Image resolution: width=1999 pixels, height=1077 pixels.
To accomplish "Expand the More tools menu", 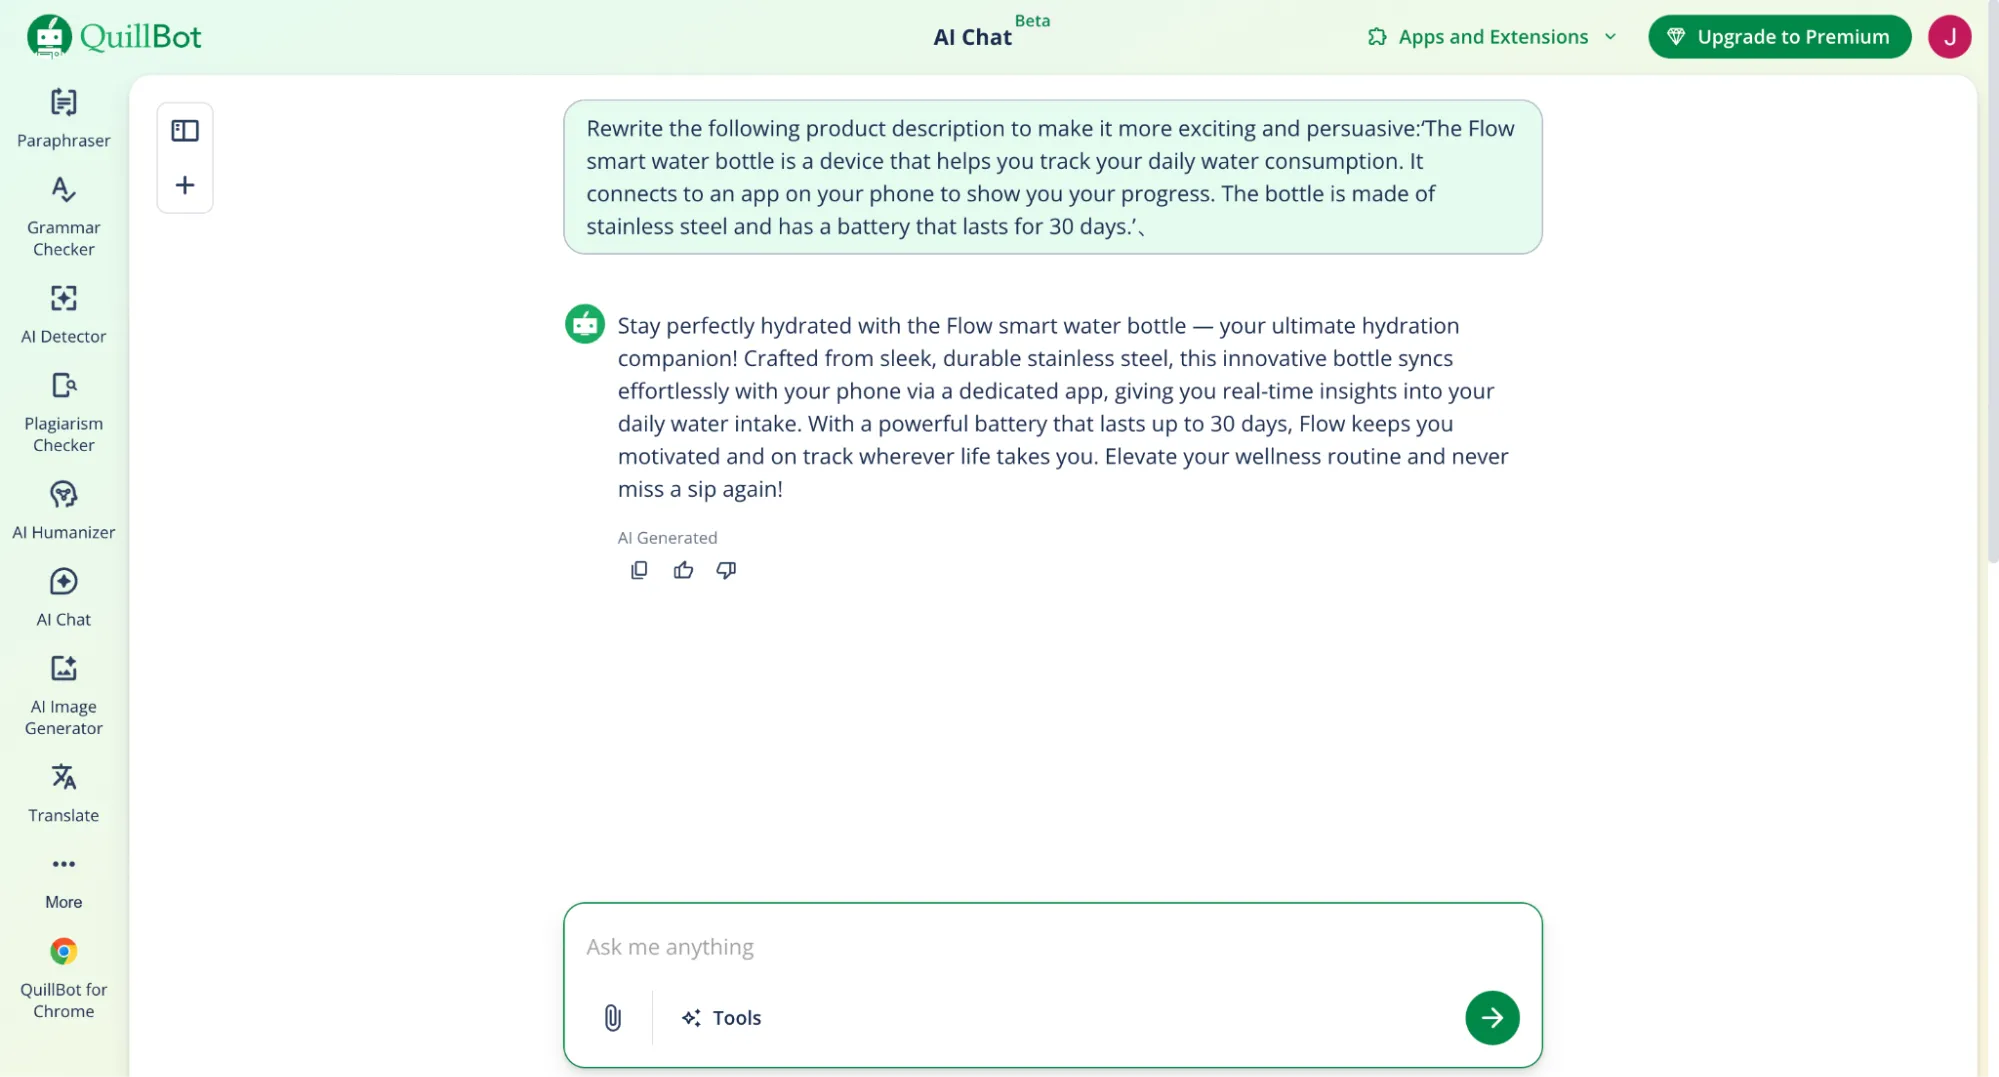I will point(63,879).
